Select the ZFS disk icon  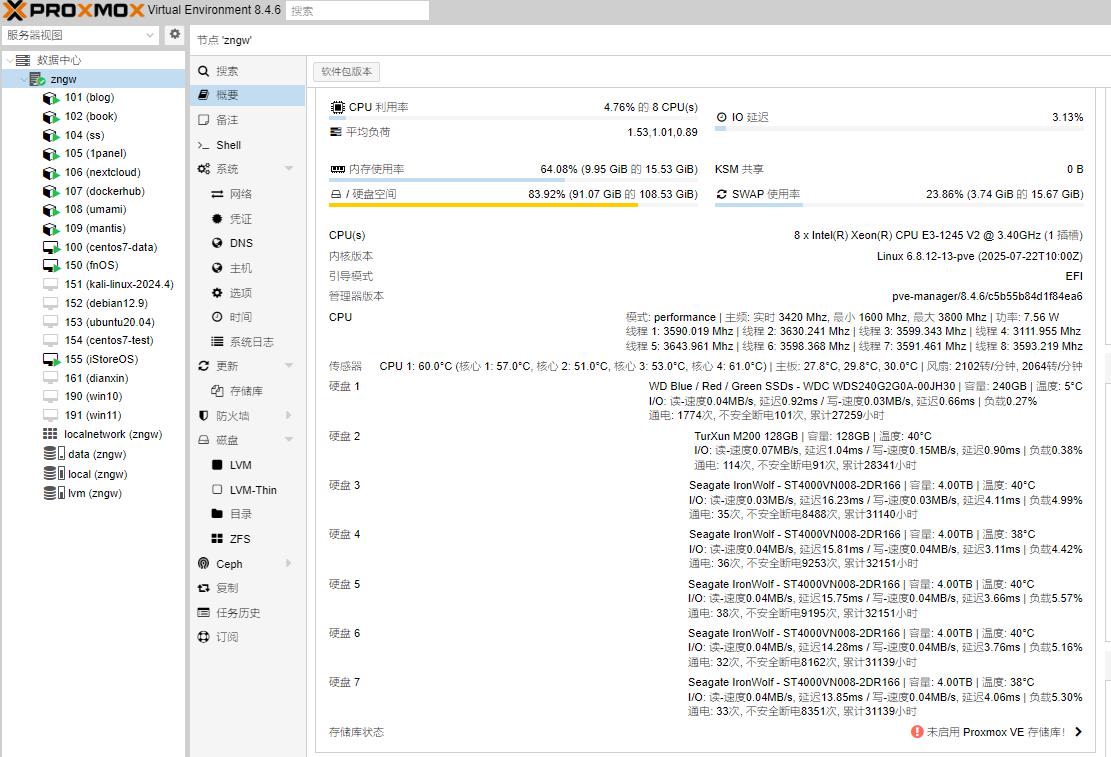tap(217, 539)
